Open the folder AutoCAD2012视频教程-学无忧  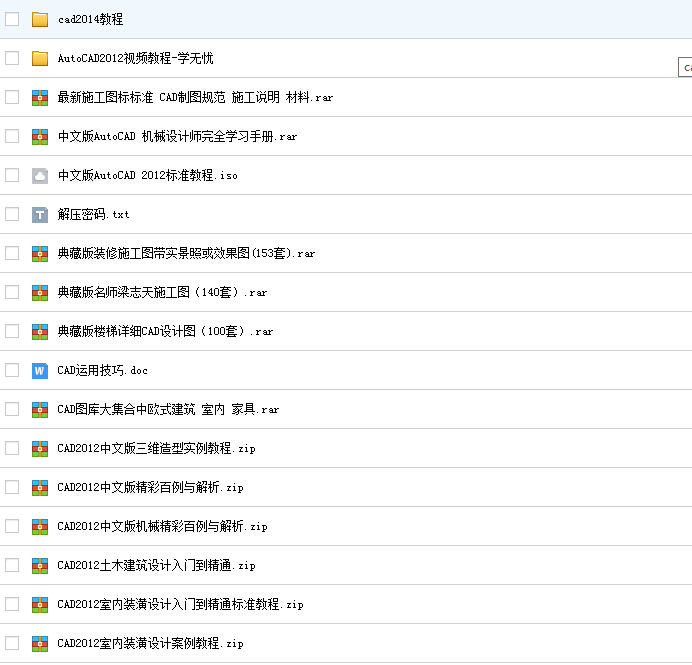(135, 58)
